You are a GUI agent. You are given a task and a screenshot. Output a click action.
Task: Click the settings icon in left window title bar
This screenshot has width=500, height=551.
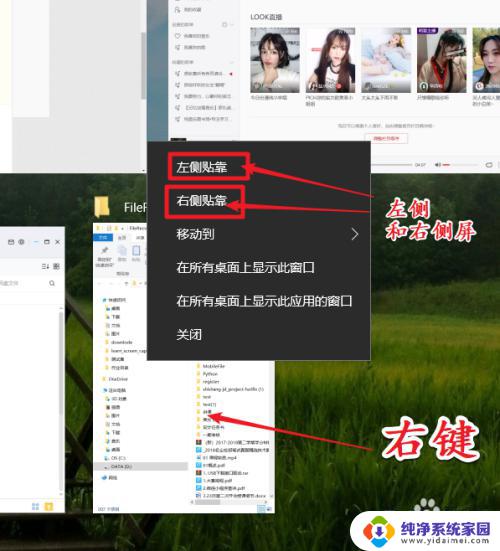pyautogui.click(x=21, y=242)
